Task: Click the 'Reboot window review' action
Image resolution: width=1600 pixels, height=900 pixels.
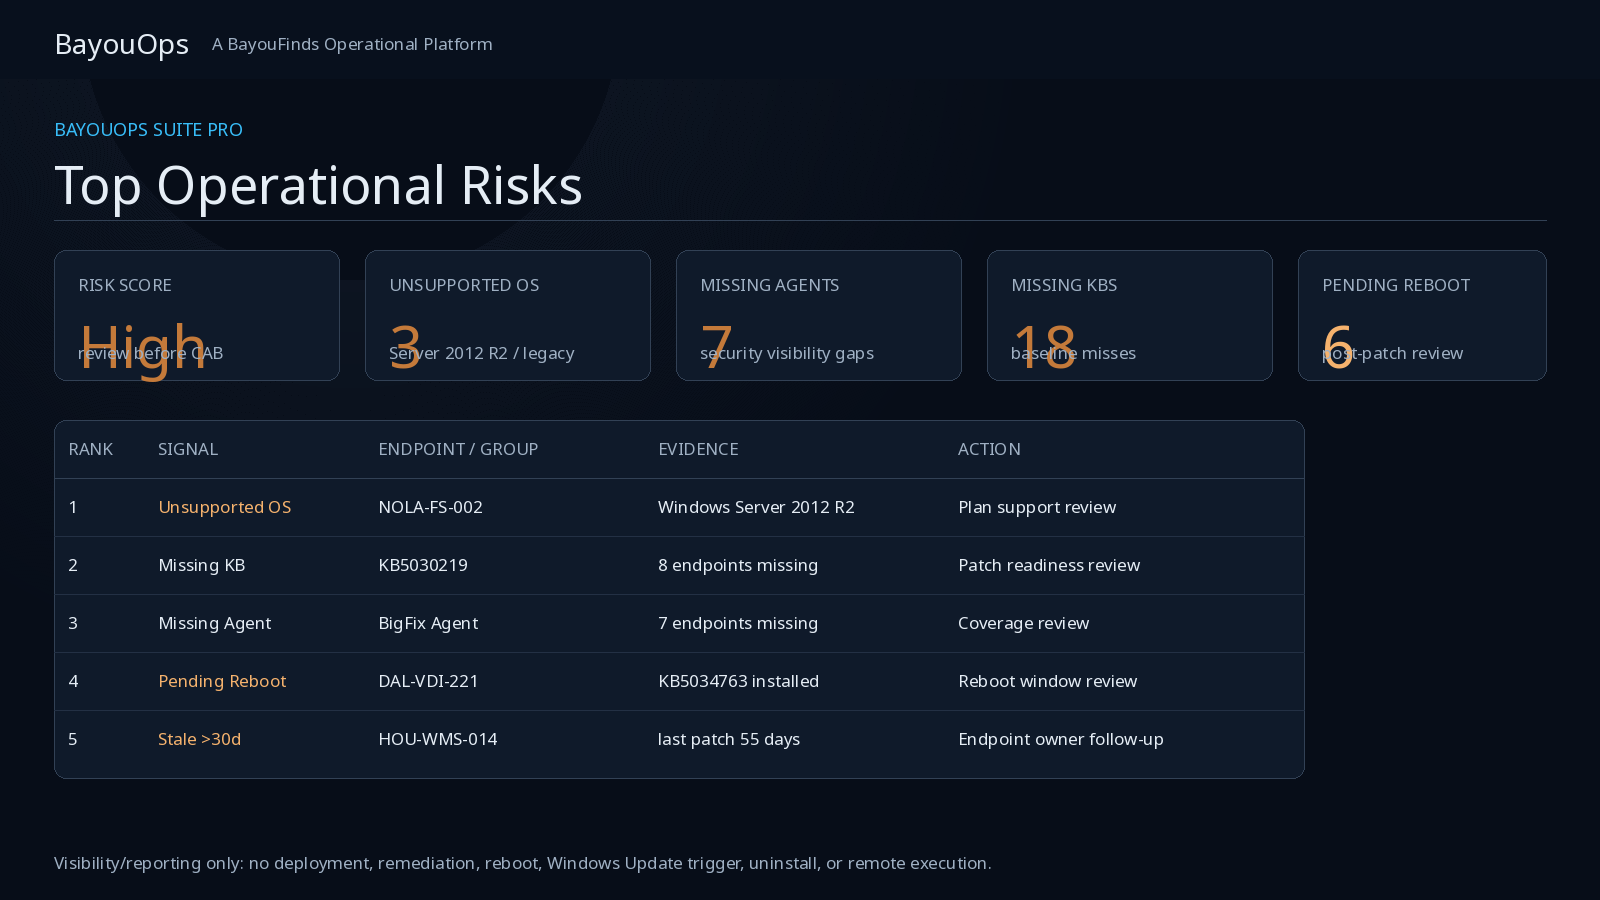Action: tap(1047, 681)
